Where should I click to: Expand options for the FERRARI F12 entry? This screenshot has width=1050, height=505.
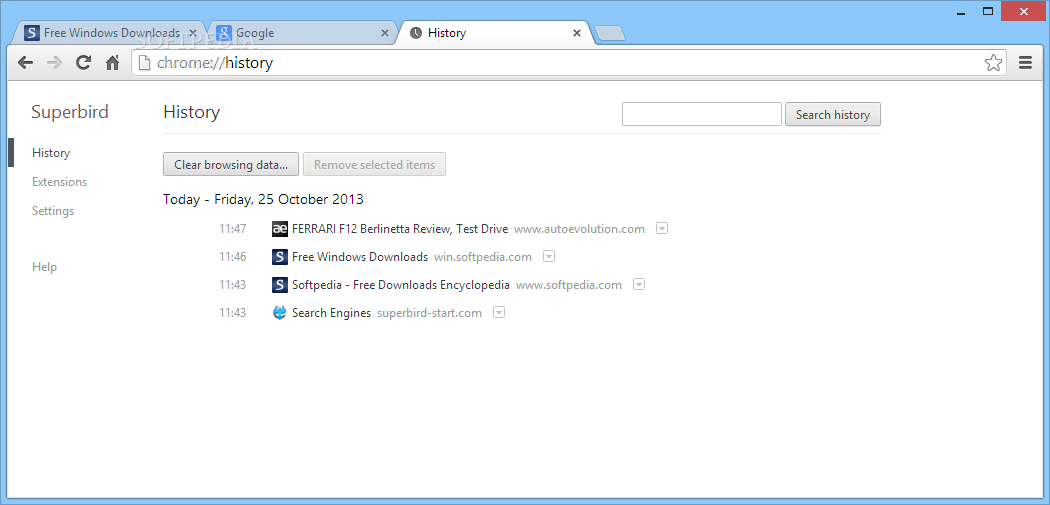(x=662, y=229)
